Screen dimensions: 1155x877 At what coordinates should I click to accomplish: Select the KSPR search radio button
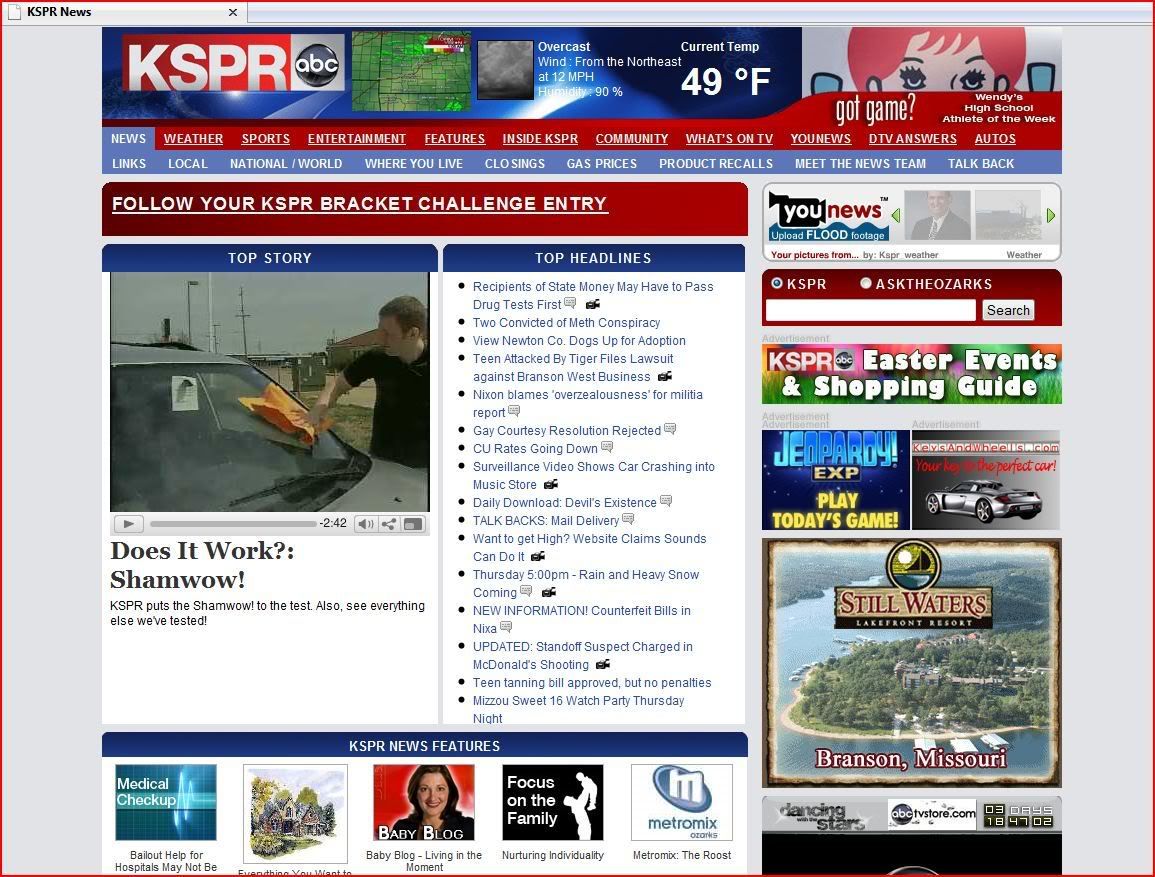pyautogui.click(x=777, y=284)
